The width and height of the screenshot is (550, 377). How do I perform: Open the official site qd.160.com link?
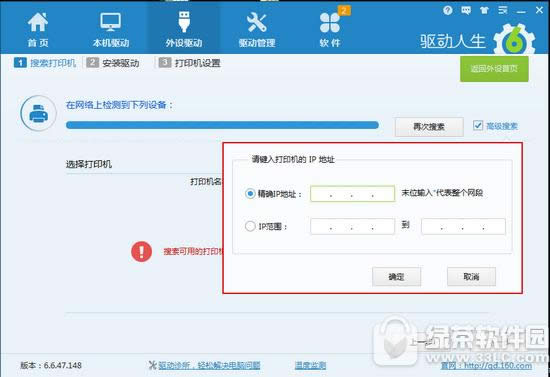click(486, 366)
